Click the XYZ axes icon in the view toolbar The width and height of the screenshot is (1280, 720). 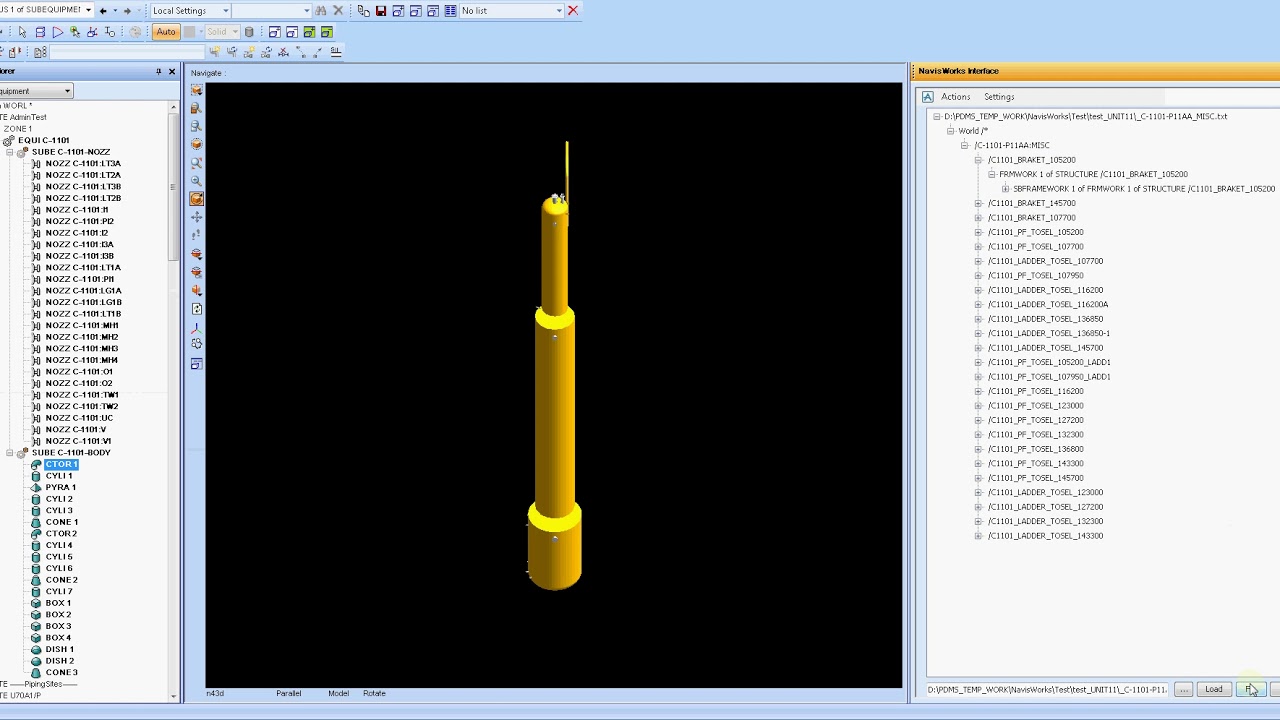coord(196,327)
